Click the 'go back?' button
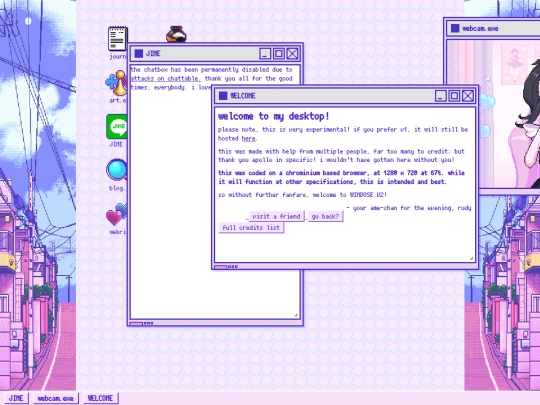540x405 pixels. tap(325, 216)
